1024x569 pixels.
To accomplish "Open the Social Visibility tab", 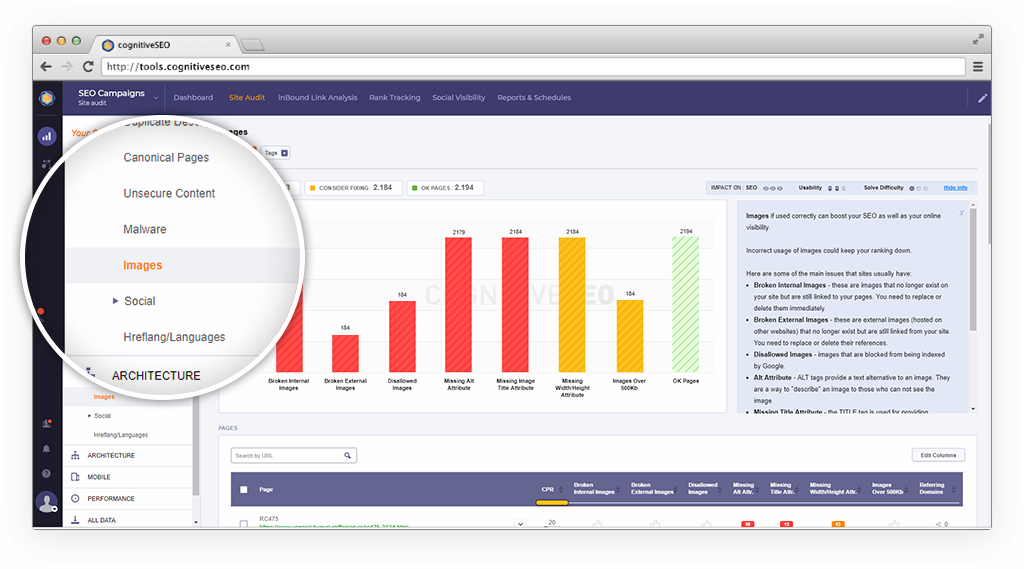I will (x=458, y=97).
